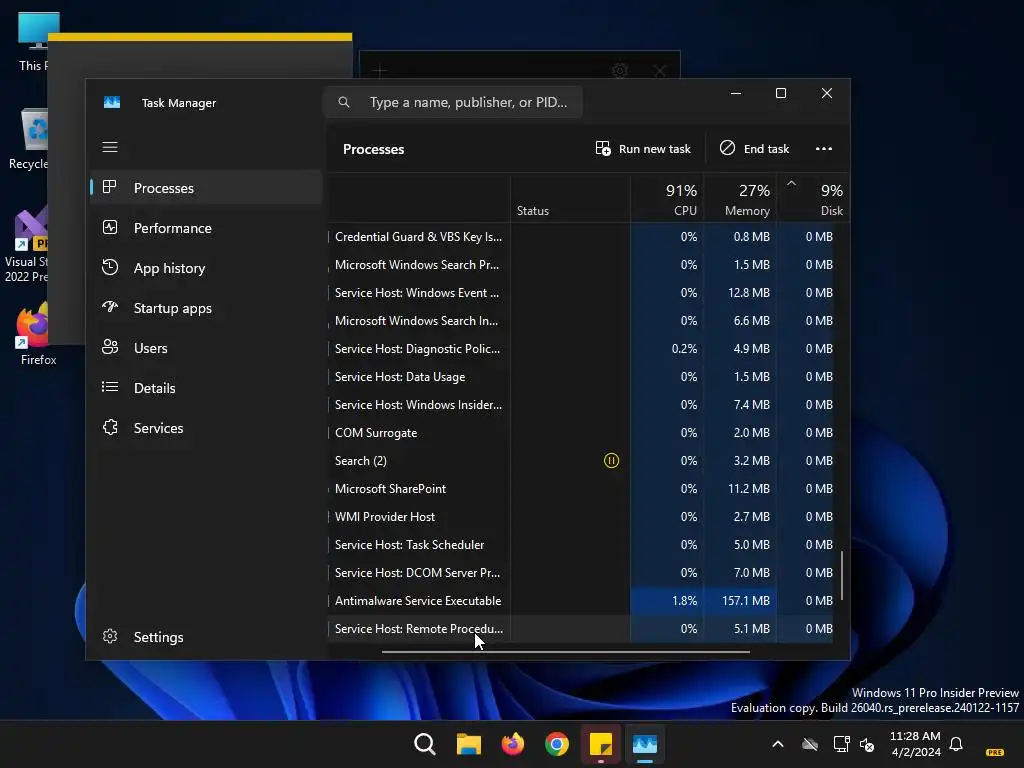Screen dimensions: 1024x768
Task: Select the Microsoft SharePoint process
Action: click(580, 488)
